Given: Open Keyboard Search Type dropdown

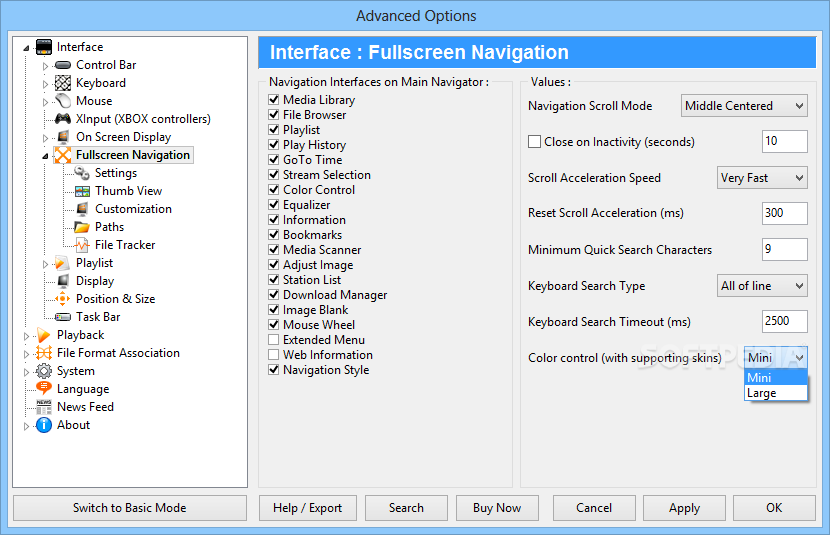Looking at the screenshot, I should pos(762,286).
